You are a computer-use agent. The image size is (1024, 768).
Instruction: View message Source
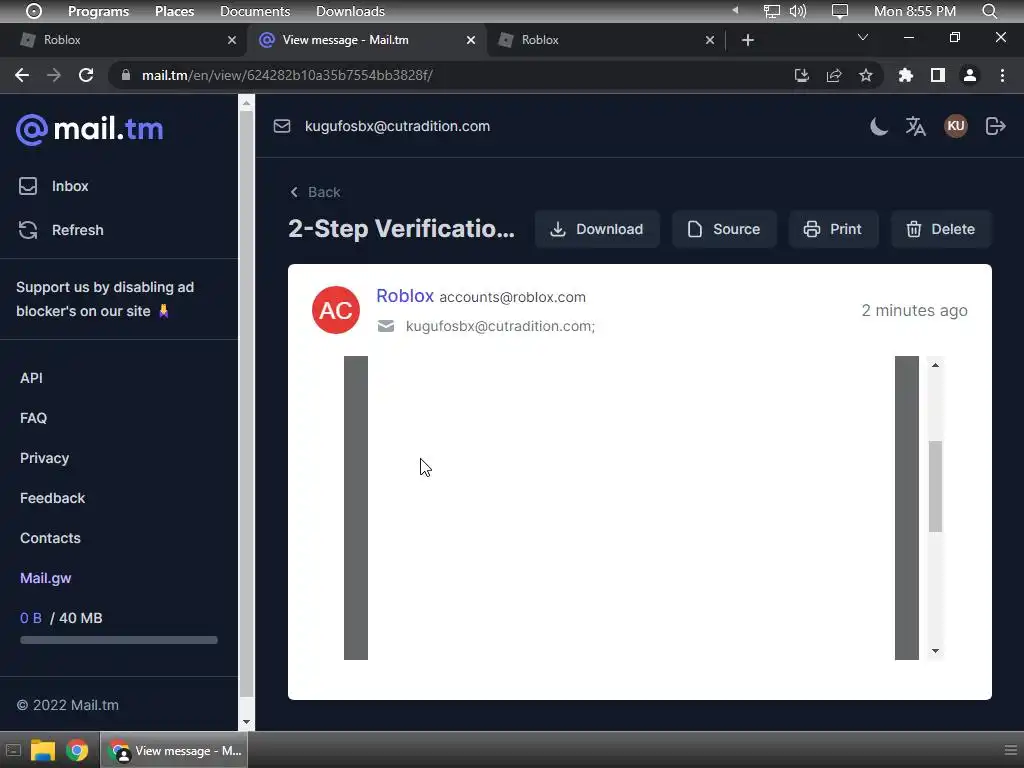coord(724,229)
